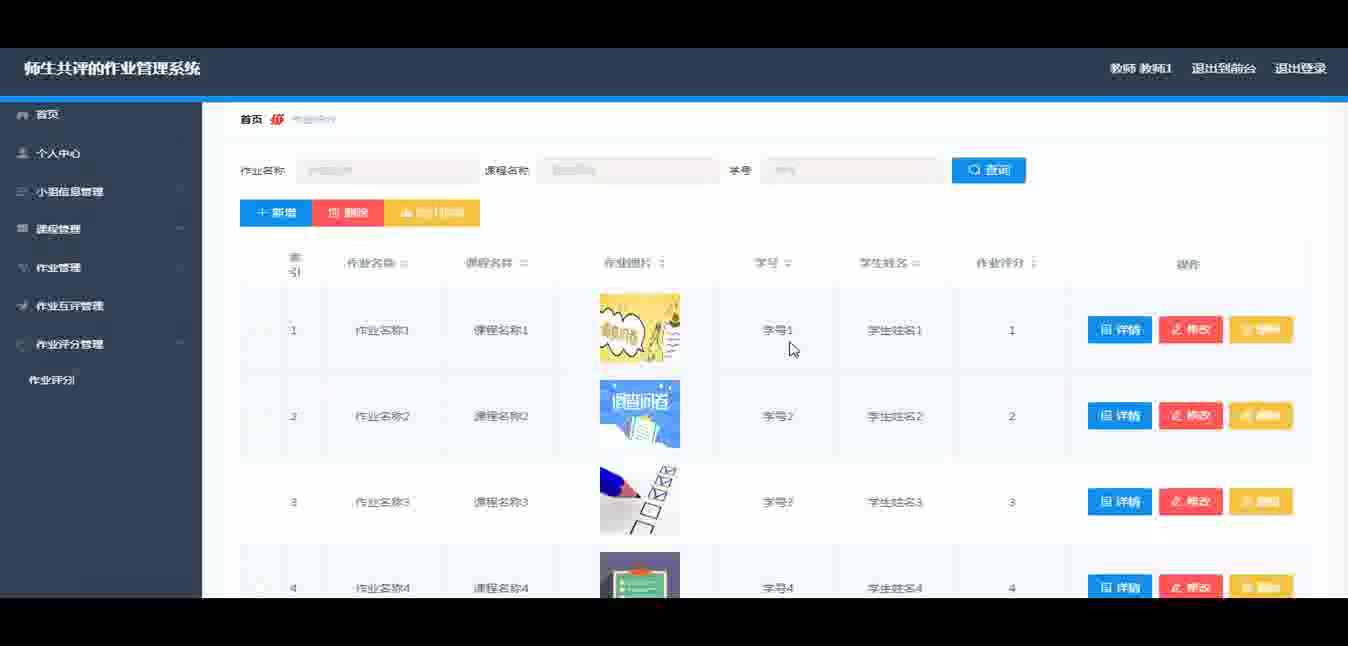Click the 查询 search button
The width and height of the screenshot is (1348, 646).
point(989,171)
